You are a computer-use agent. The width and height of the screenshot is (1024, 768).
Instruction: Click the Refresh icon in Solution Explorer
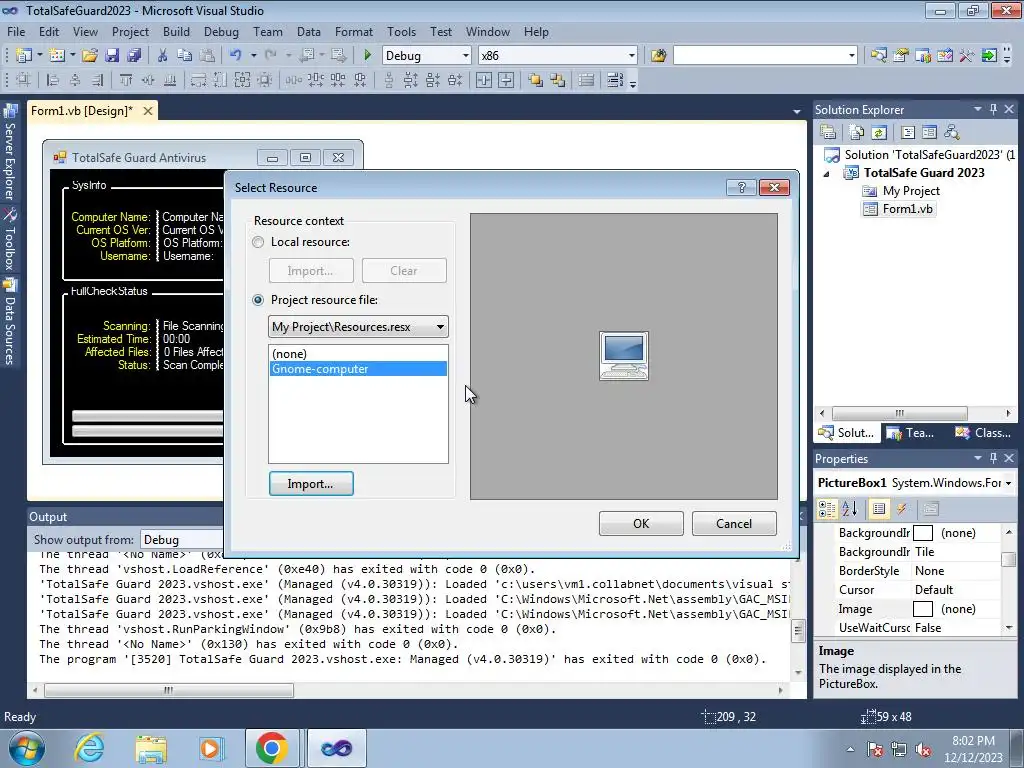point(879,133)
